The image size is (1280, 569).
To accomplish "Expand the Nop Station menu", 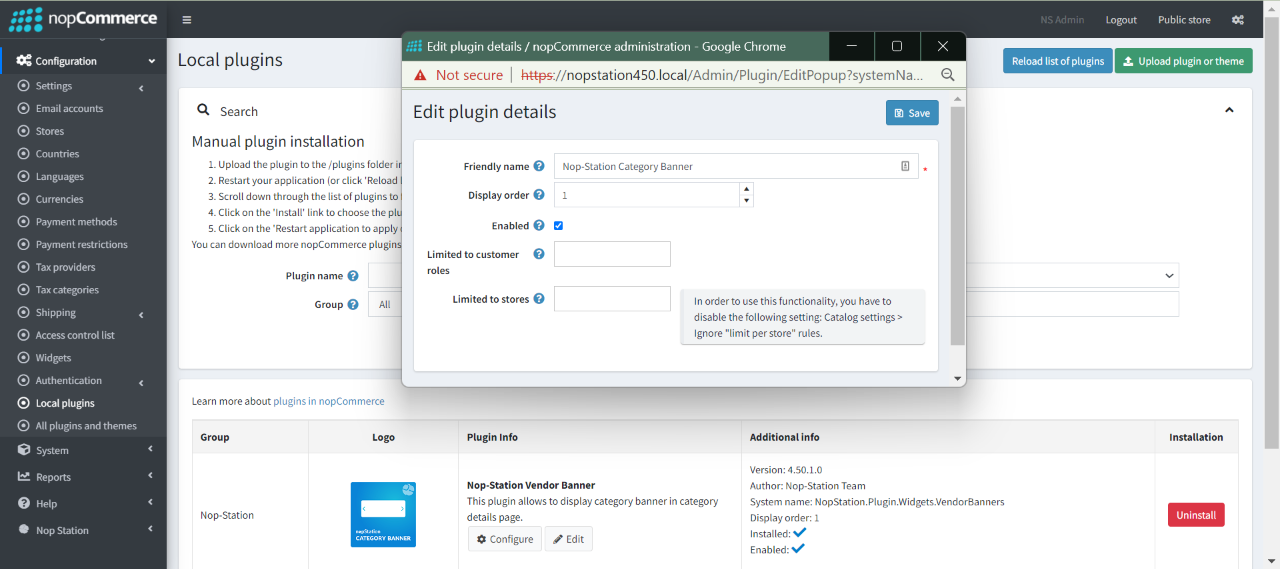I will [x=83, y=530].
